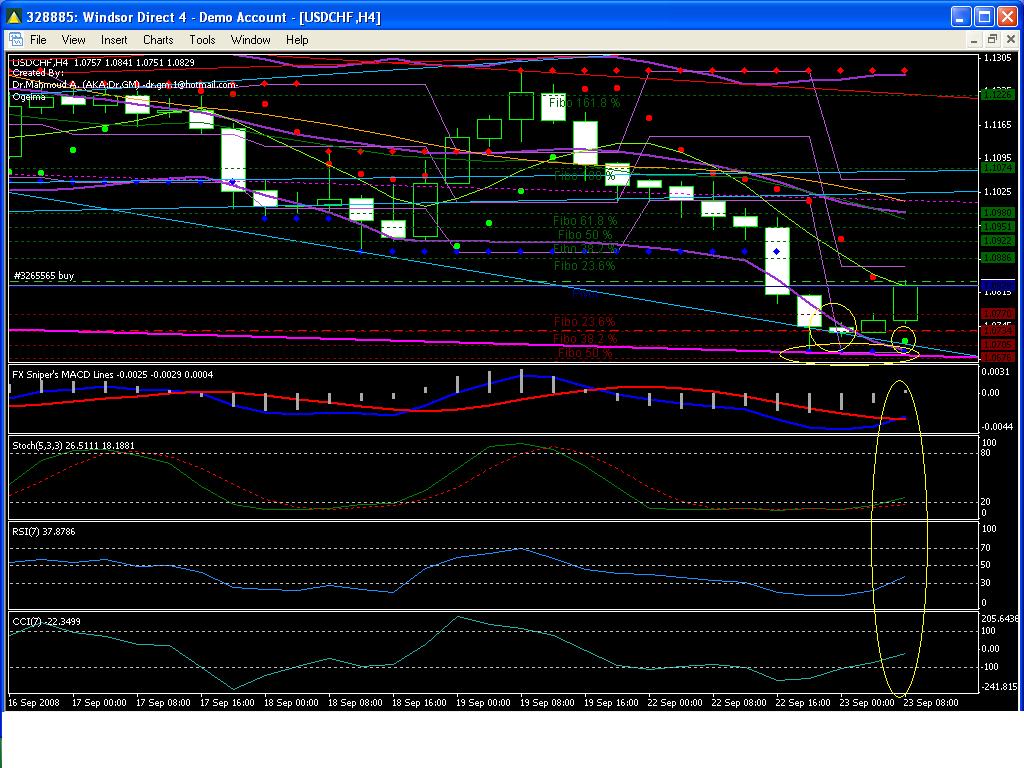Show the Window menu
Screen dimensions: 1024x768
(251, 40)
